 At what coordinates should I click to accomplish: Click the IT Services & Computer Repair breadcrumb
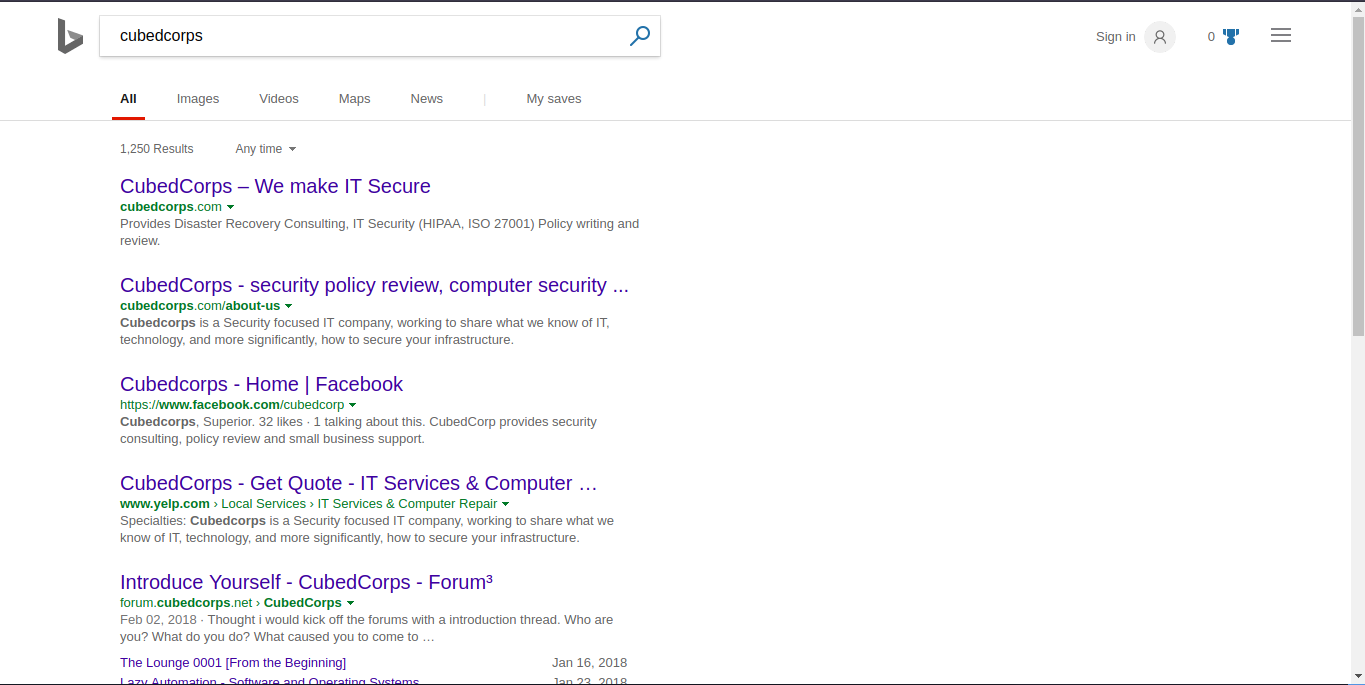(x=408, y=504)
